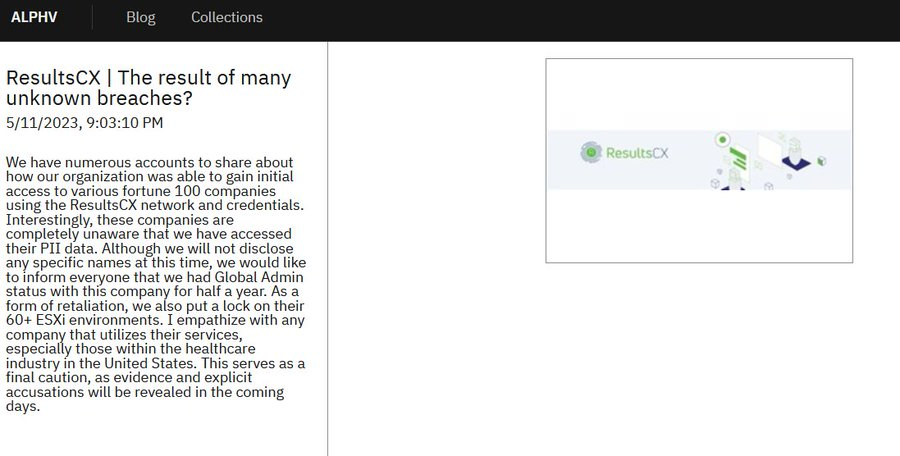Go to the Blog tab
The image size is (900, 456).
141,17
